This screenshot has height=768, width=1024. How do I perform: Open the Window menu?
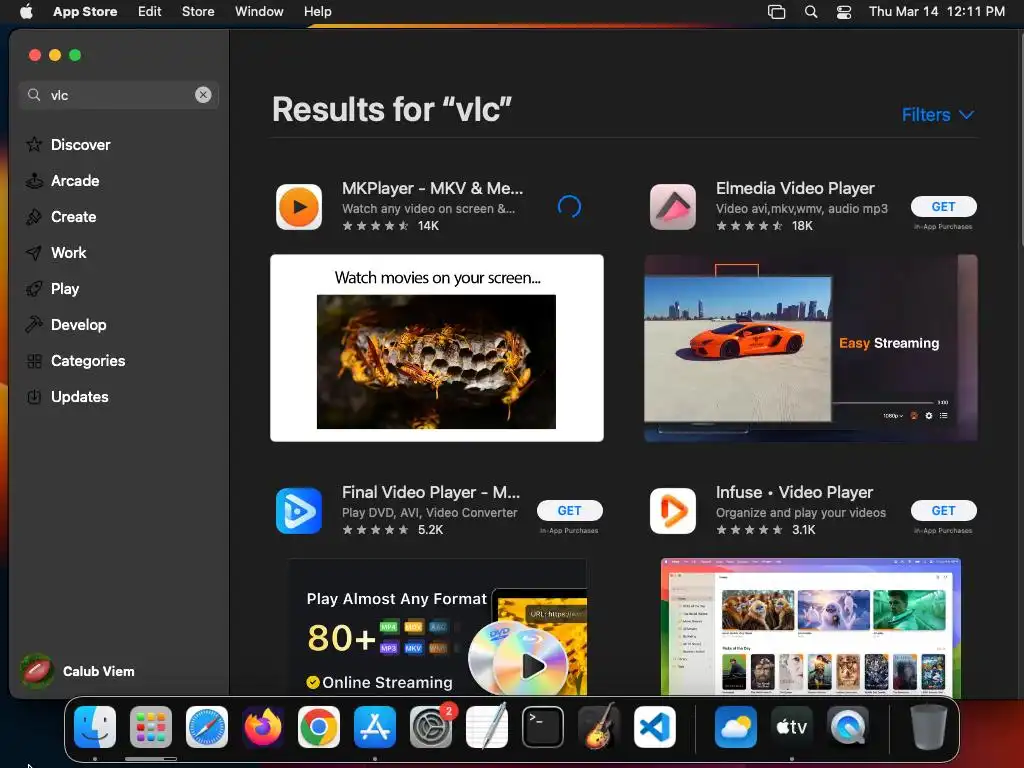(x=259, y=11)
